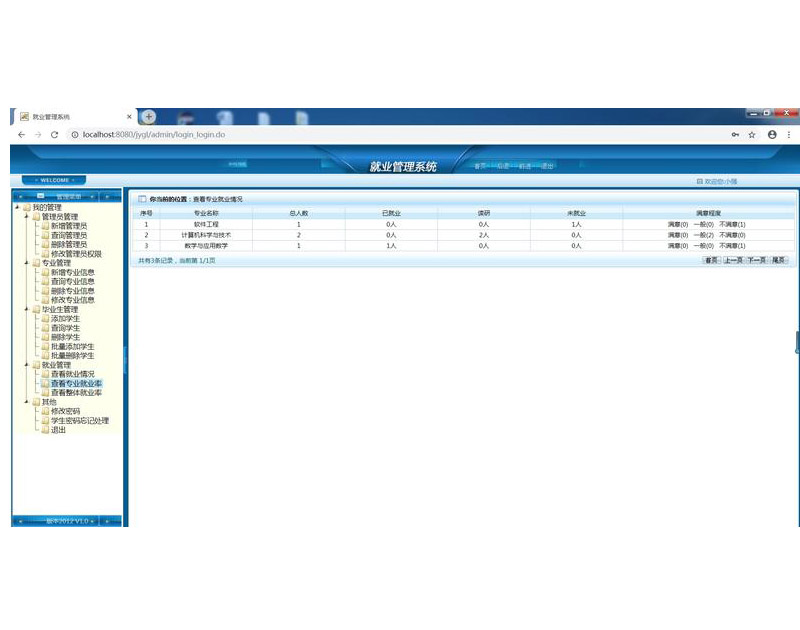Click the 下一页 pagination button
The width and height of the screenshot is (800, 630).
[x=756, y=260]
